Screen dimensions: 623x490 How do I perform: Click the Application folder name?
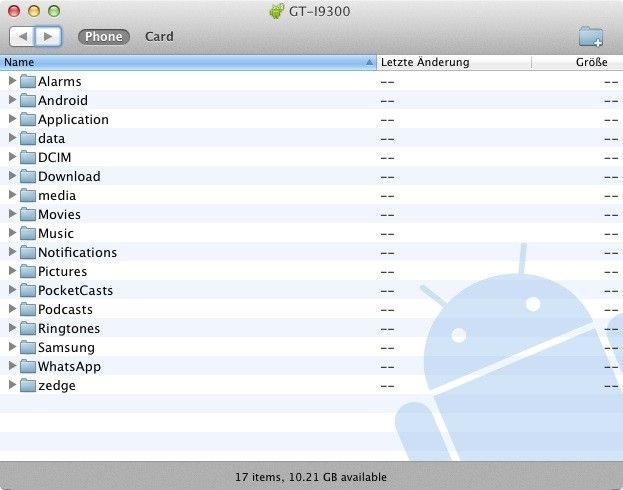(73, 120)
